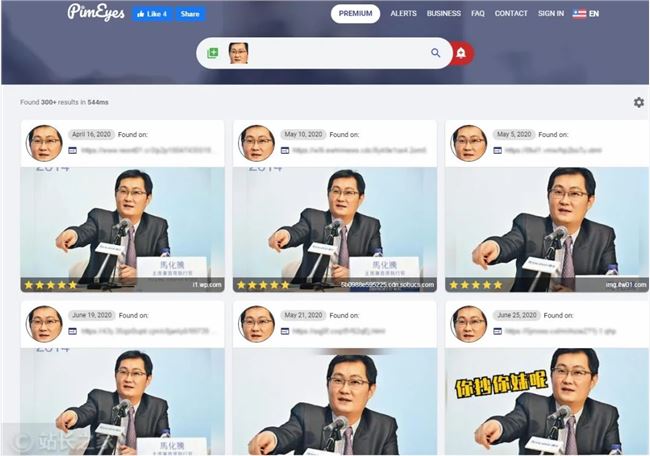
Task: Open the June 19, 2020 result image
Action: click(122, 401)
